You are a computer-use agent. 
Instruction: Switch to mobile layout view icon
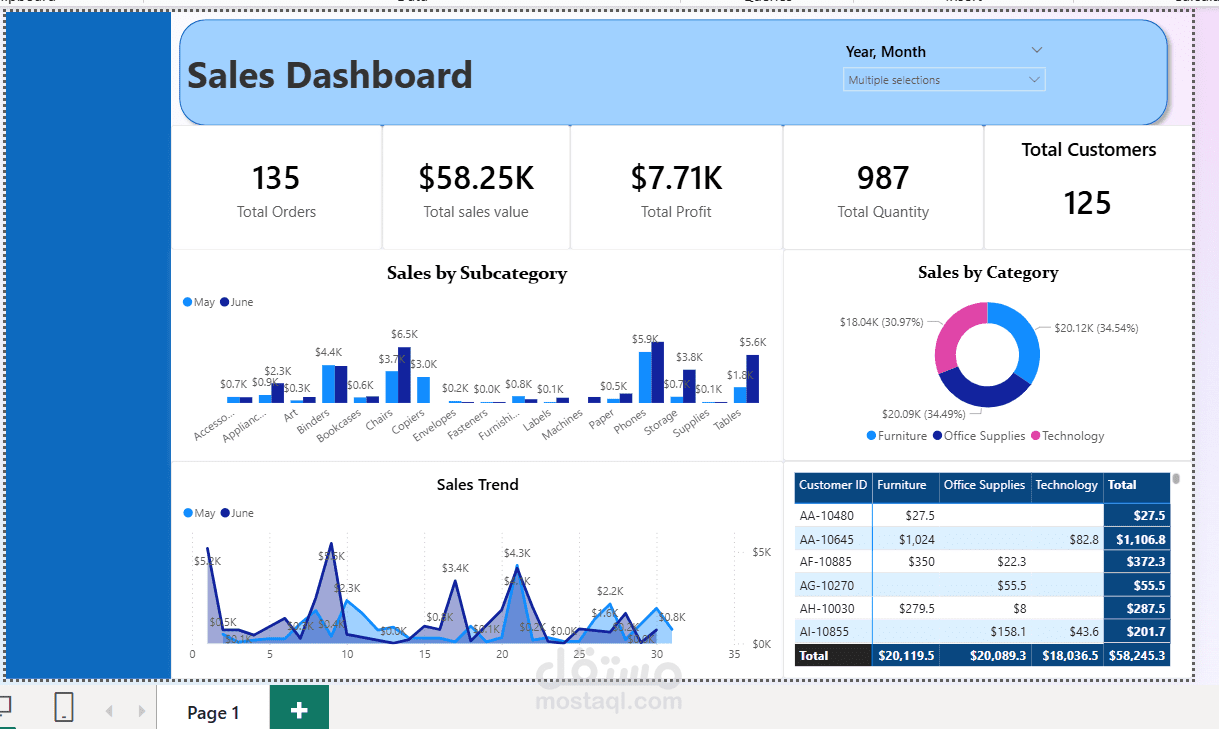(x=63, y=707)
